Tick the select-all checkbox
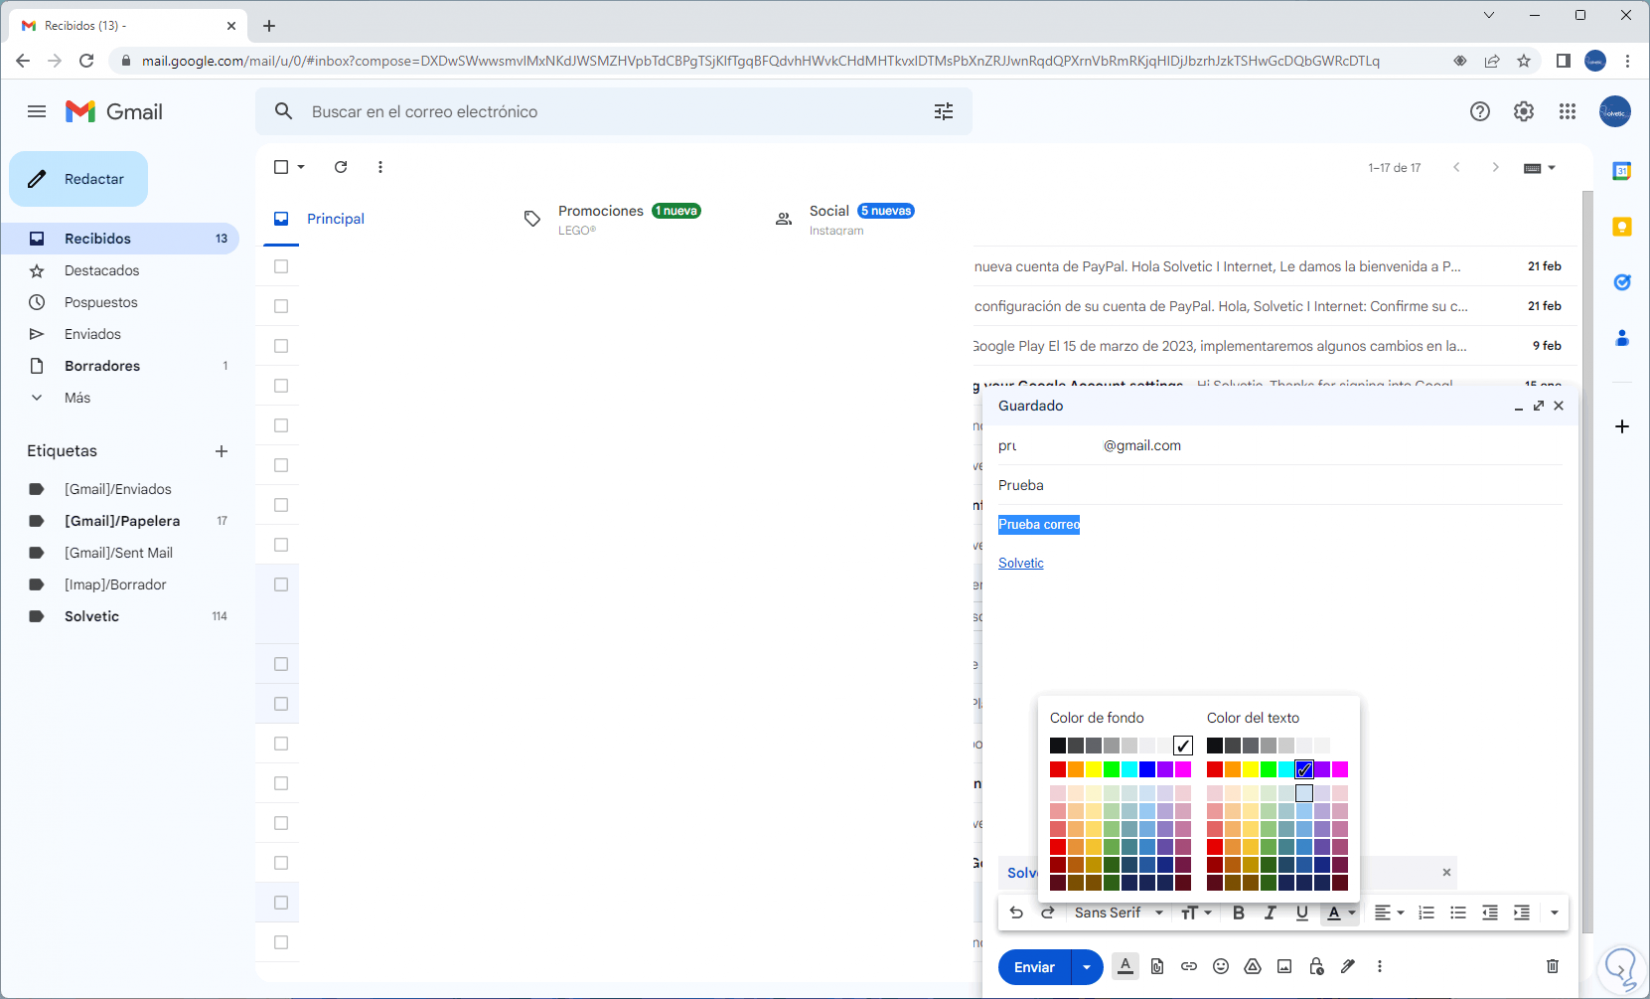 [x=281, y=167]
